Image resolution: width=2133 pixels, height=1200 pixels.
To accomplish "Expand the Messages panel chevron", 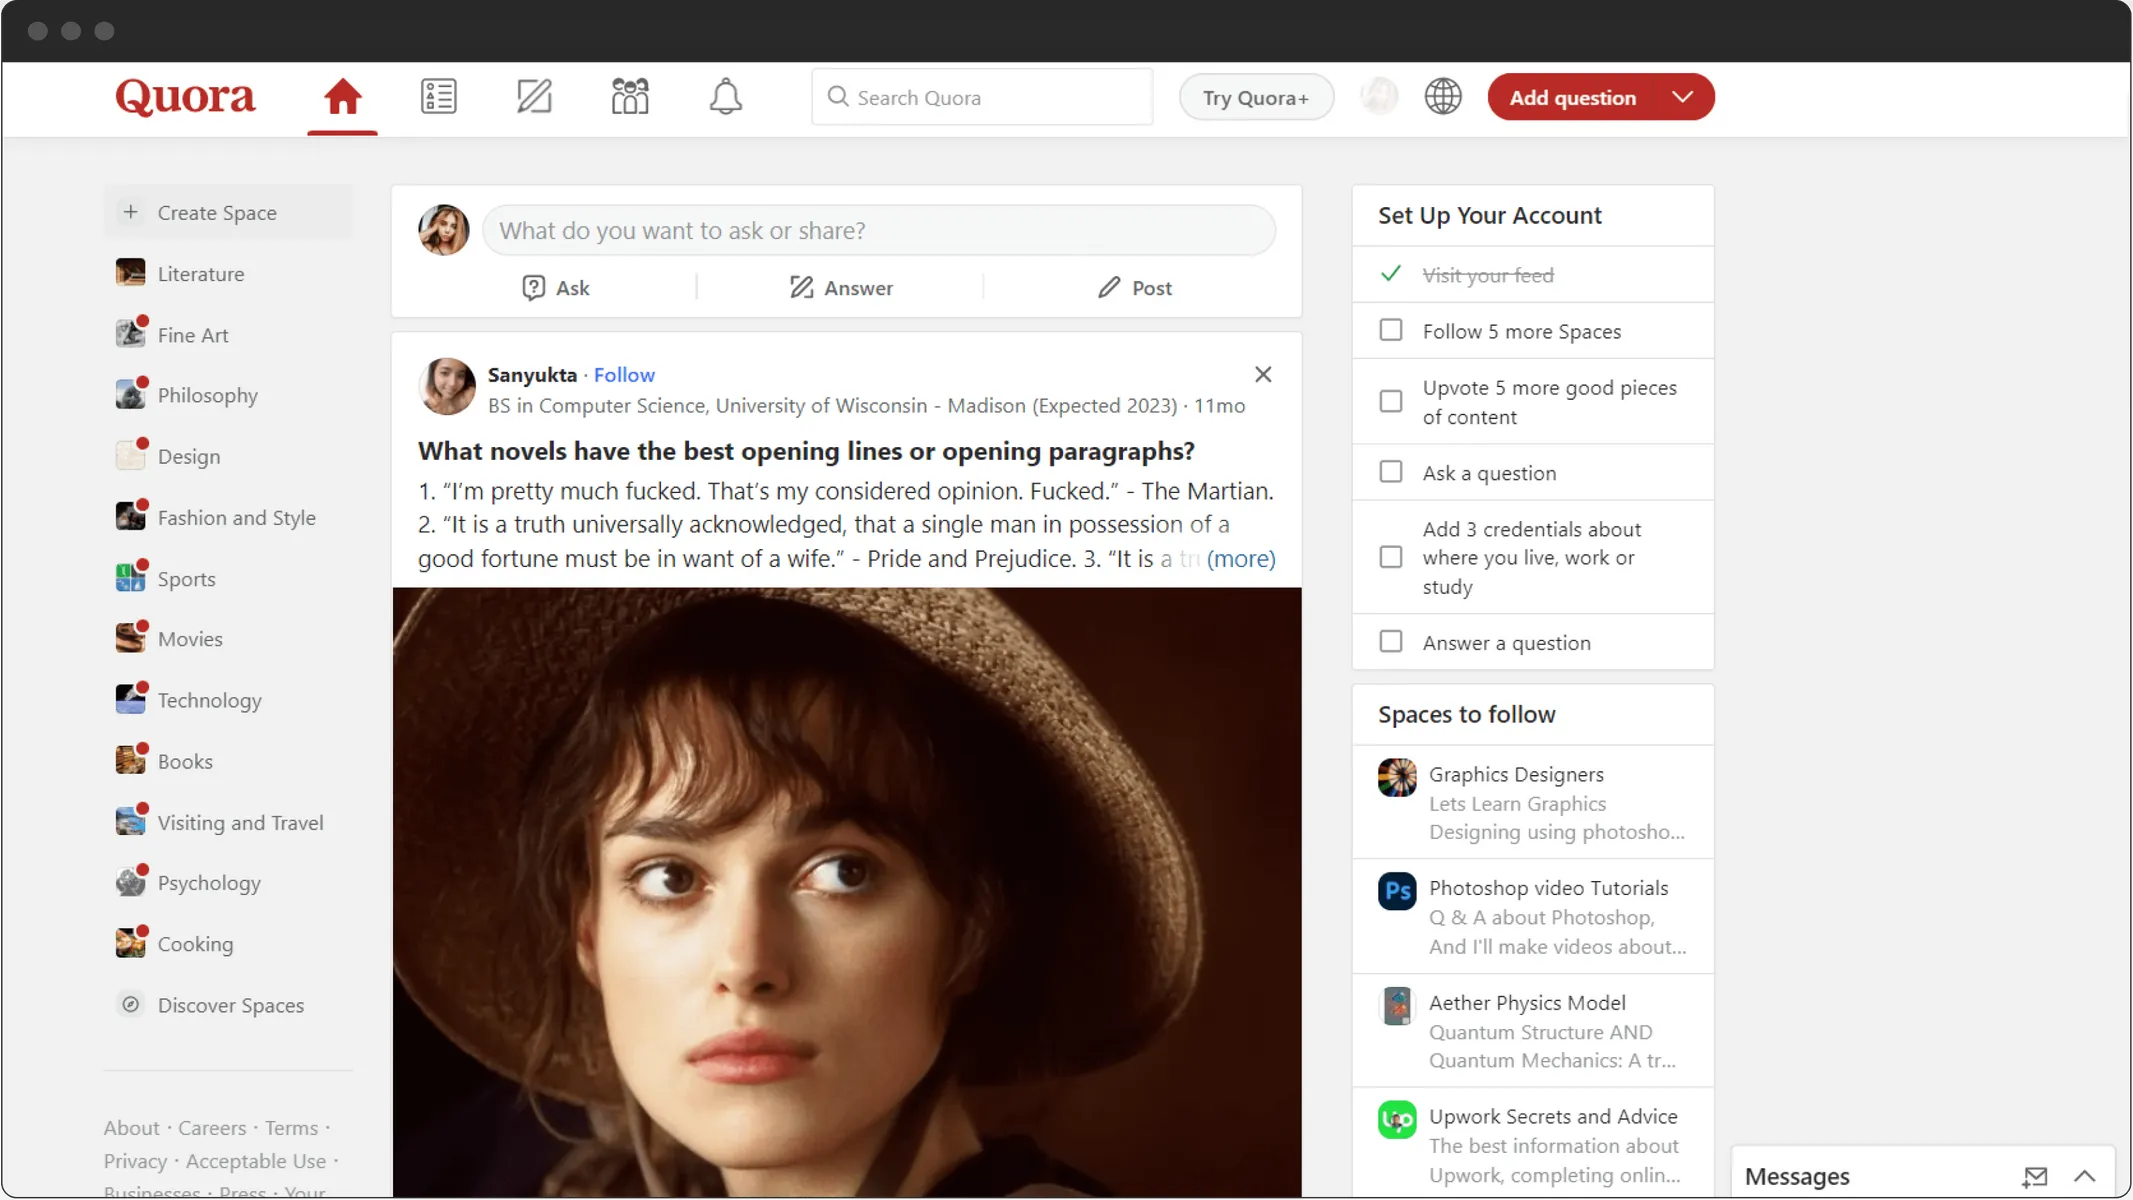I will click(x=2084, y=1176).
